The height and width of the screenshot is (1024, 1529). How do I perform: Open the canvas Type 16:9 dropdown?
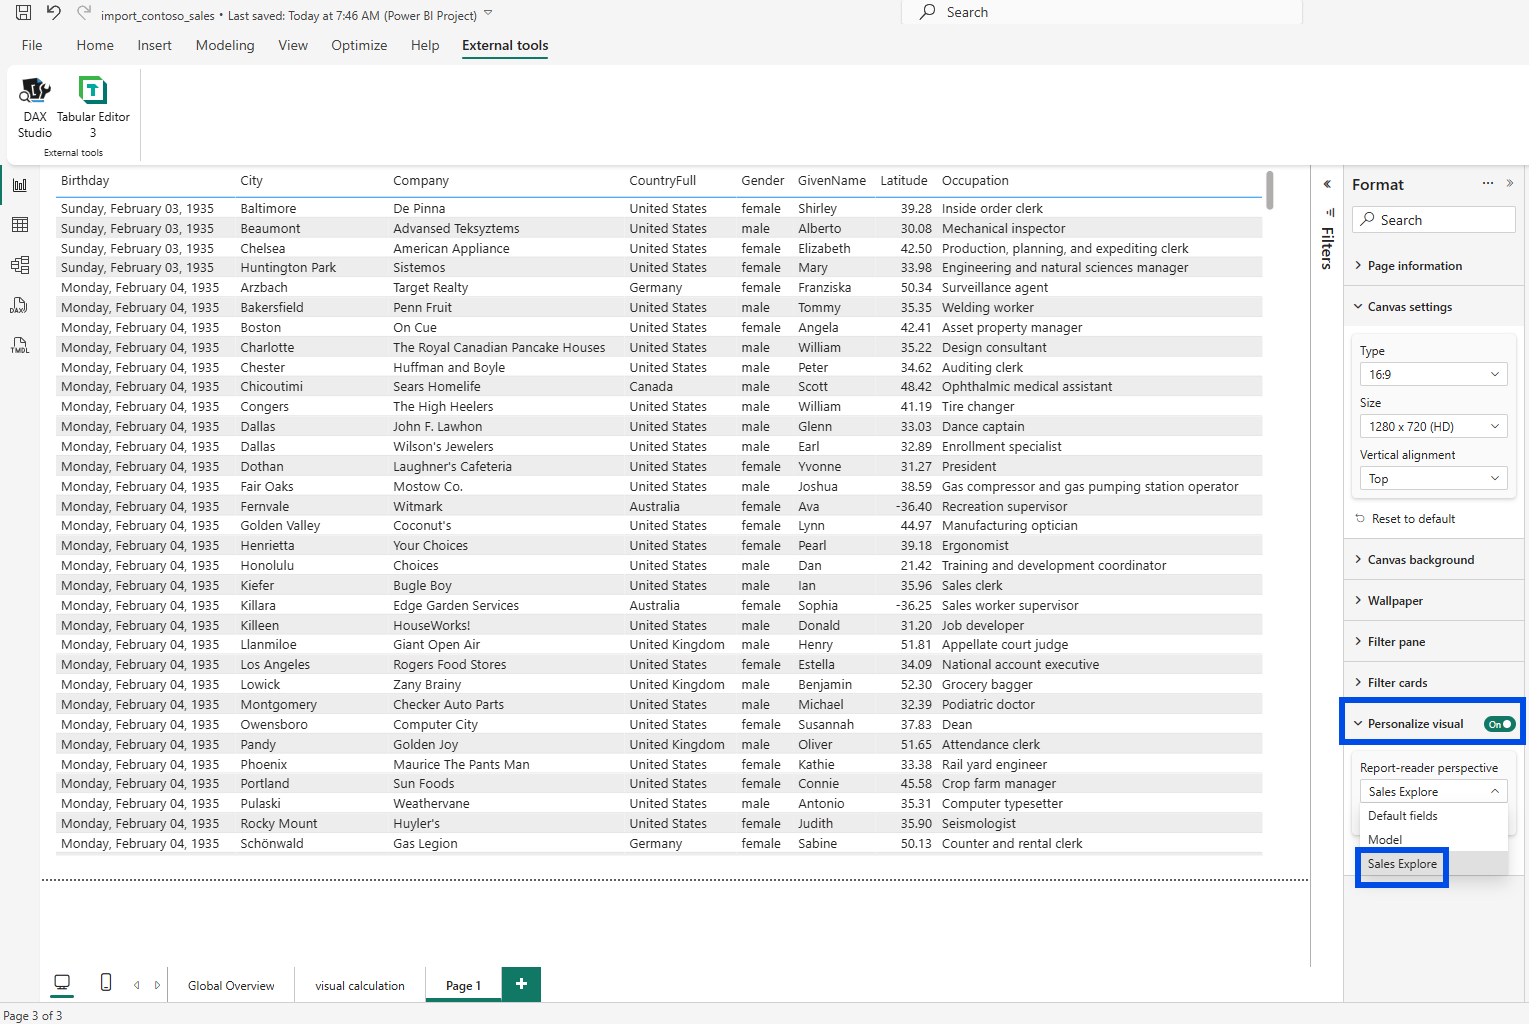click(1433, 374)
